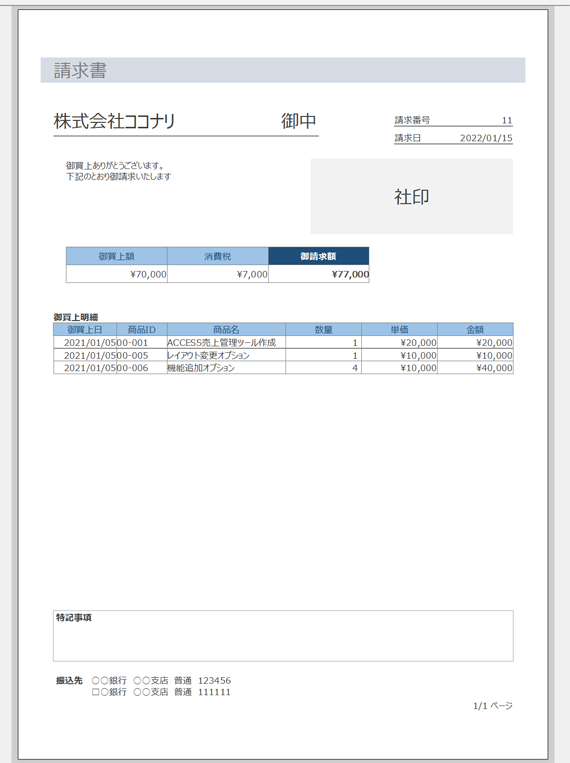Viewport: 570px width, 763px height.
Task: Select the 請求番号 value 11
Action: click(x=507, y=120)
